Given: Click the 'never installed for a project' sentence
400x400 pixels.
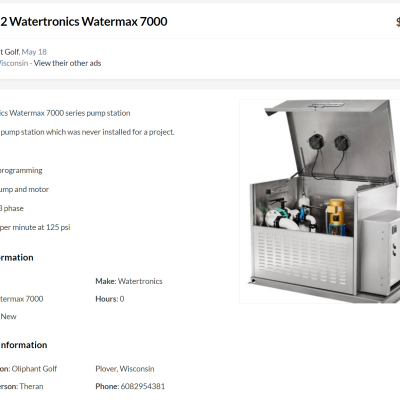Looking at the screenshot, I should [x=87, y=132].
